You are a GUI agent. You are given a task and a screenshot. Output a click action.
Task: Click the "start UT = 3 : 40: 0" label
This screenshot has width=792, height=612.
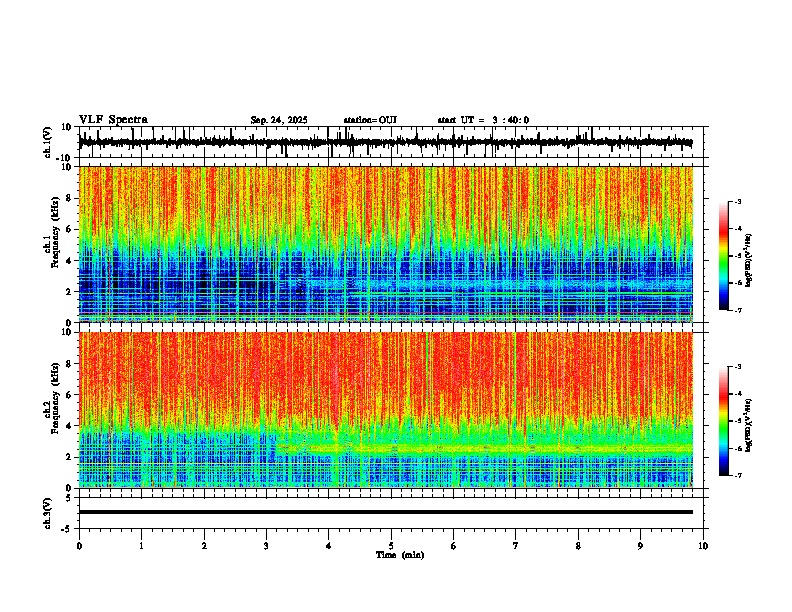coord(483,120)
